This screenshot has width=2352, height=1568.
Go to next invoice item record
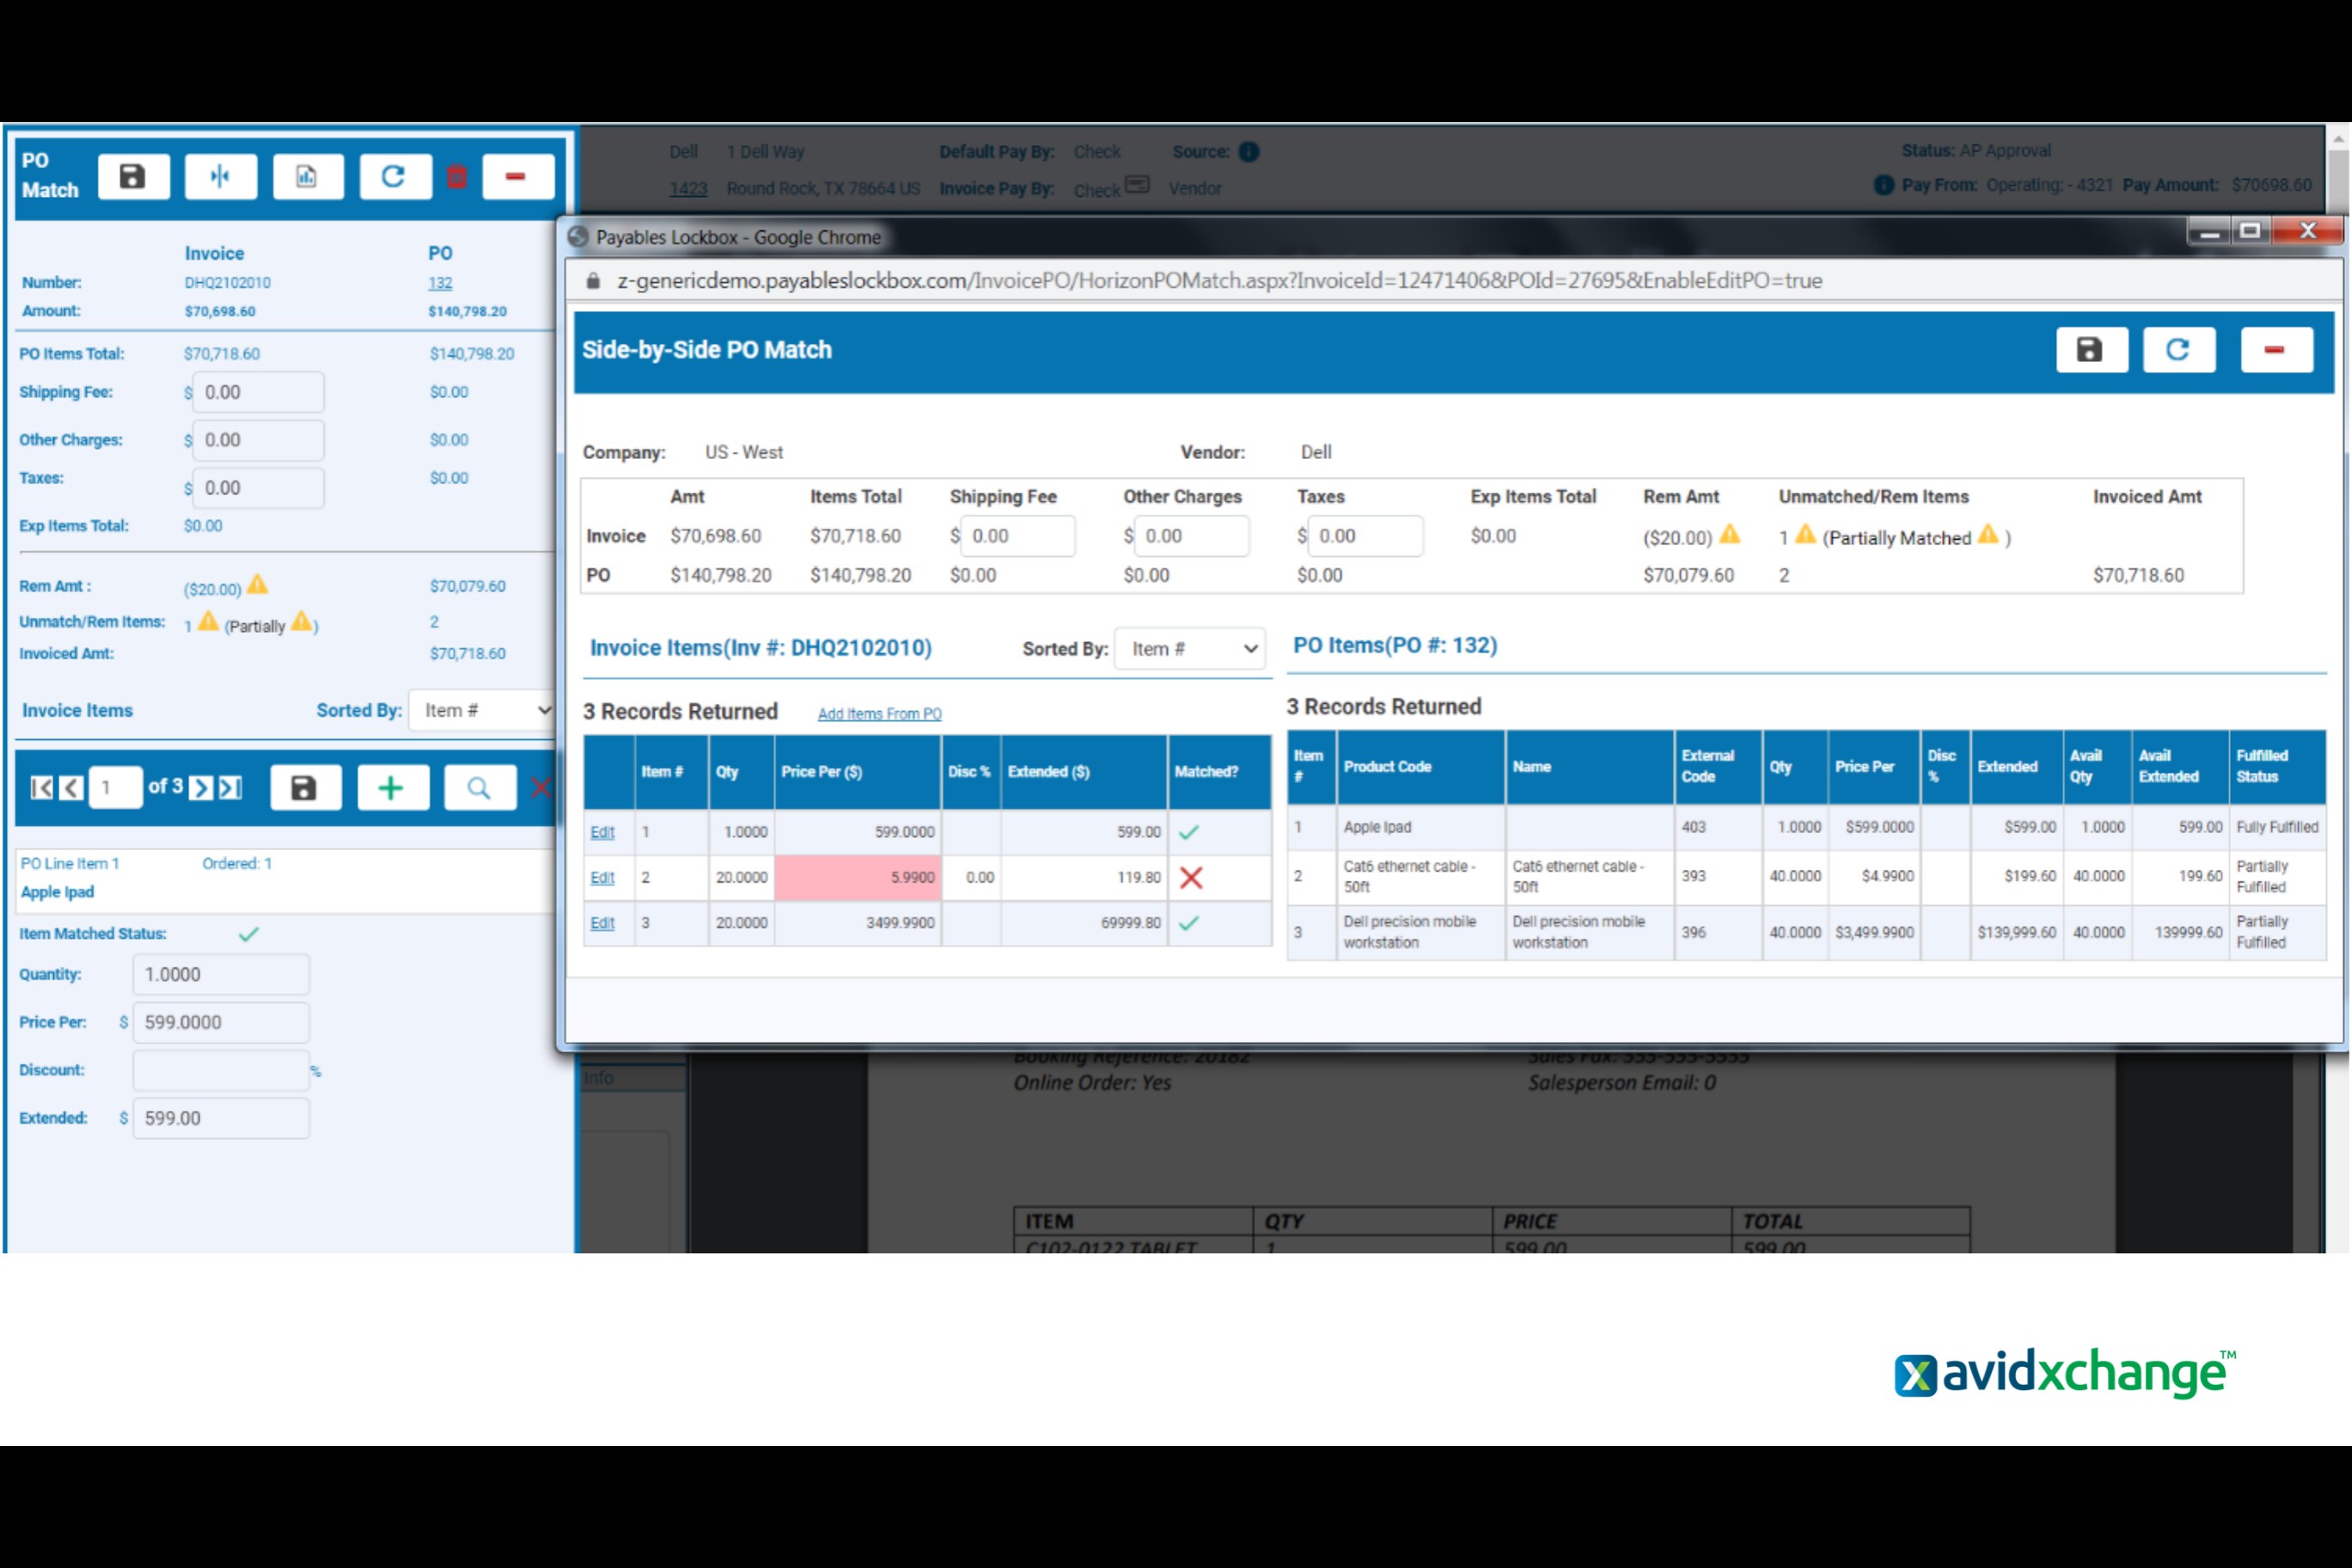point(201,788)
